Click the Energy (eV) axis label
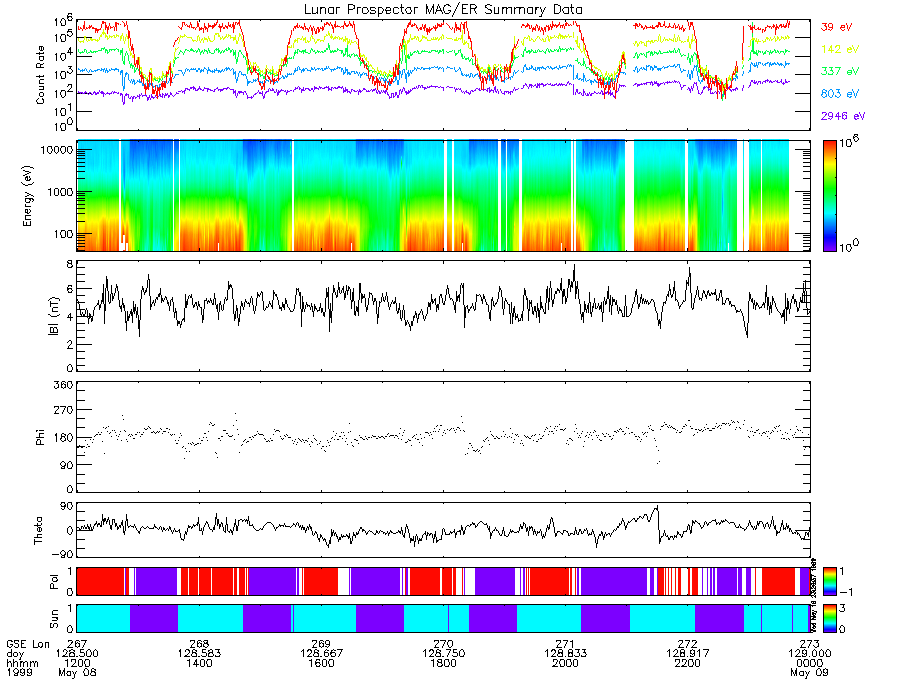 27,196
